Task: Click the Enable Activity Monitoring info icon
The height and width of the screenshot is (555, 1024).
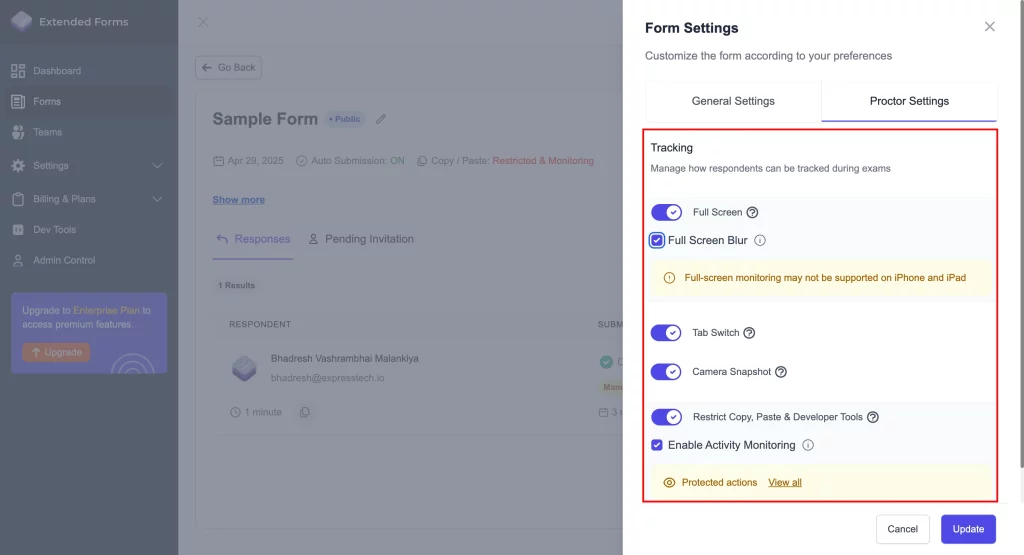Action: coord(808,445)
